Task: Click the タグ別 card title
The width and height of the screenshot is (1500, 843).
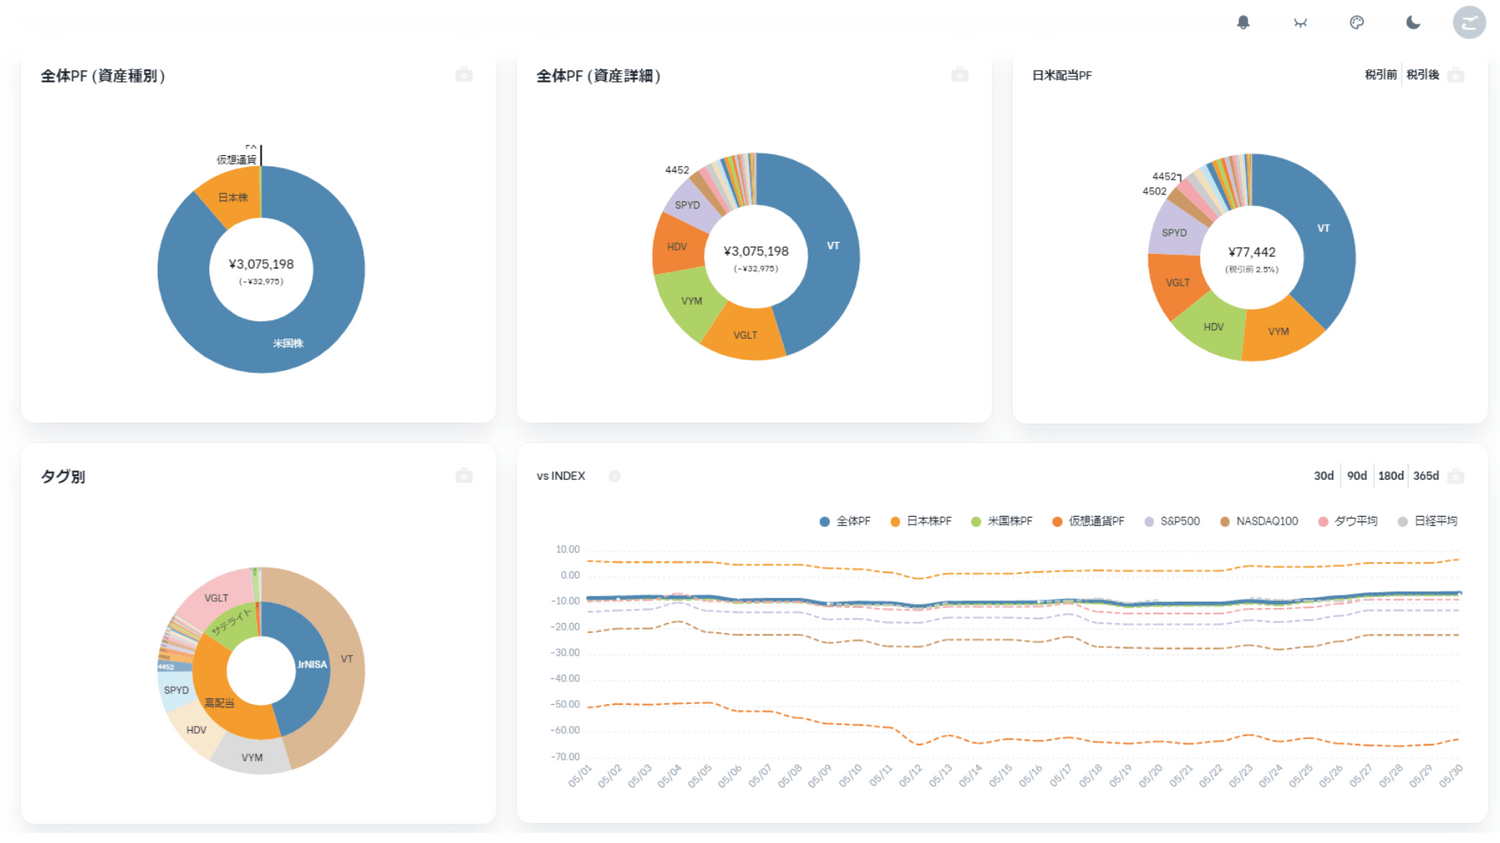Action: coord(62,476)
